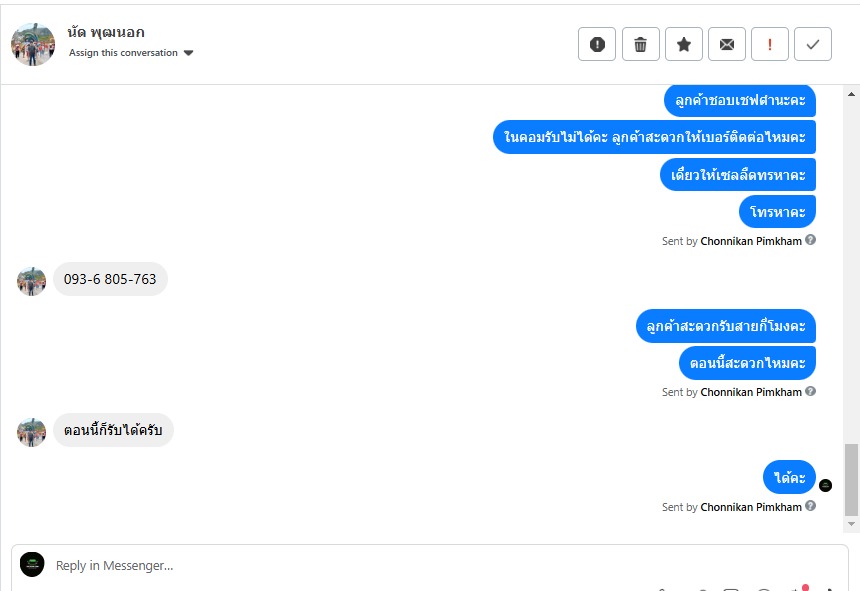Screen dimensions: 860x591
Task: Open Chonnikan Pimkham link below โทรหาคะ message
Action: (x=751, y=241)
